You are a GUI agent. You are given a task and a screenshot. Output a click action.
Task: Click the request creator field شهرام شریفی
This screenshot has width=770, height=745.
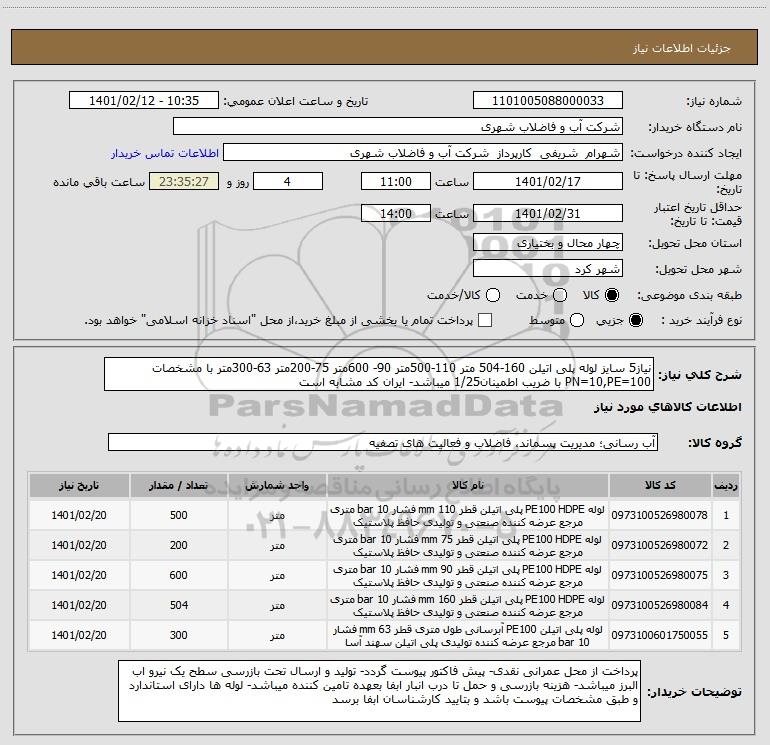point(423,153)
